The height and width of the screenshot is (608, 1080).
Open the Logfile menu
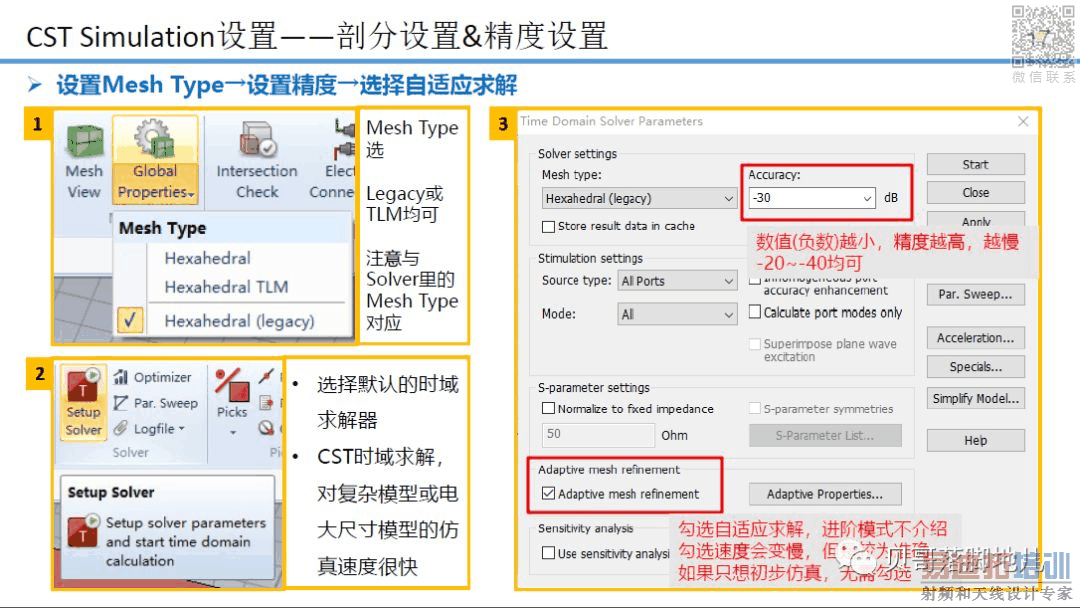coord(149,428)
